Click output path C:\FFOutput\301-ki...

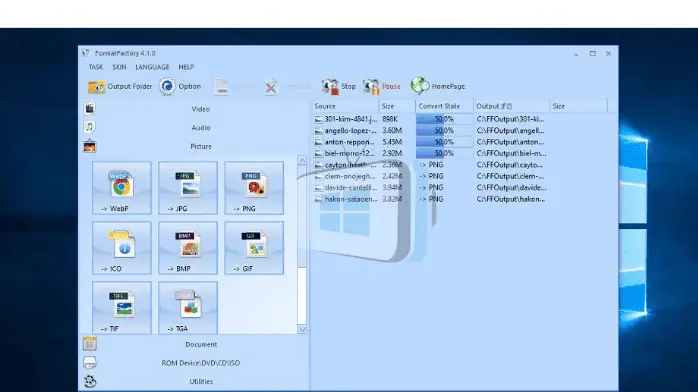[510, 119]
